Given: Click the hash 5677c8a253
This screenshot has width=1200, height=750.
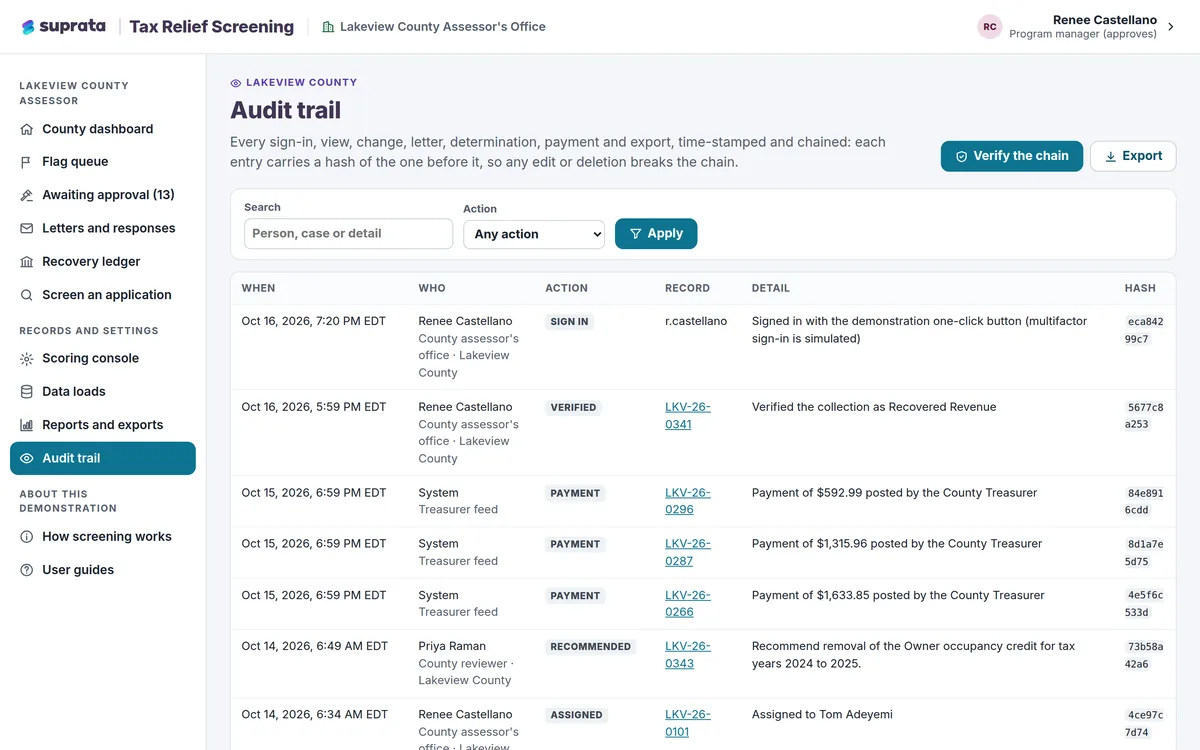Looking at the screenshot, I should coord(1144,416).
